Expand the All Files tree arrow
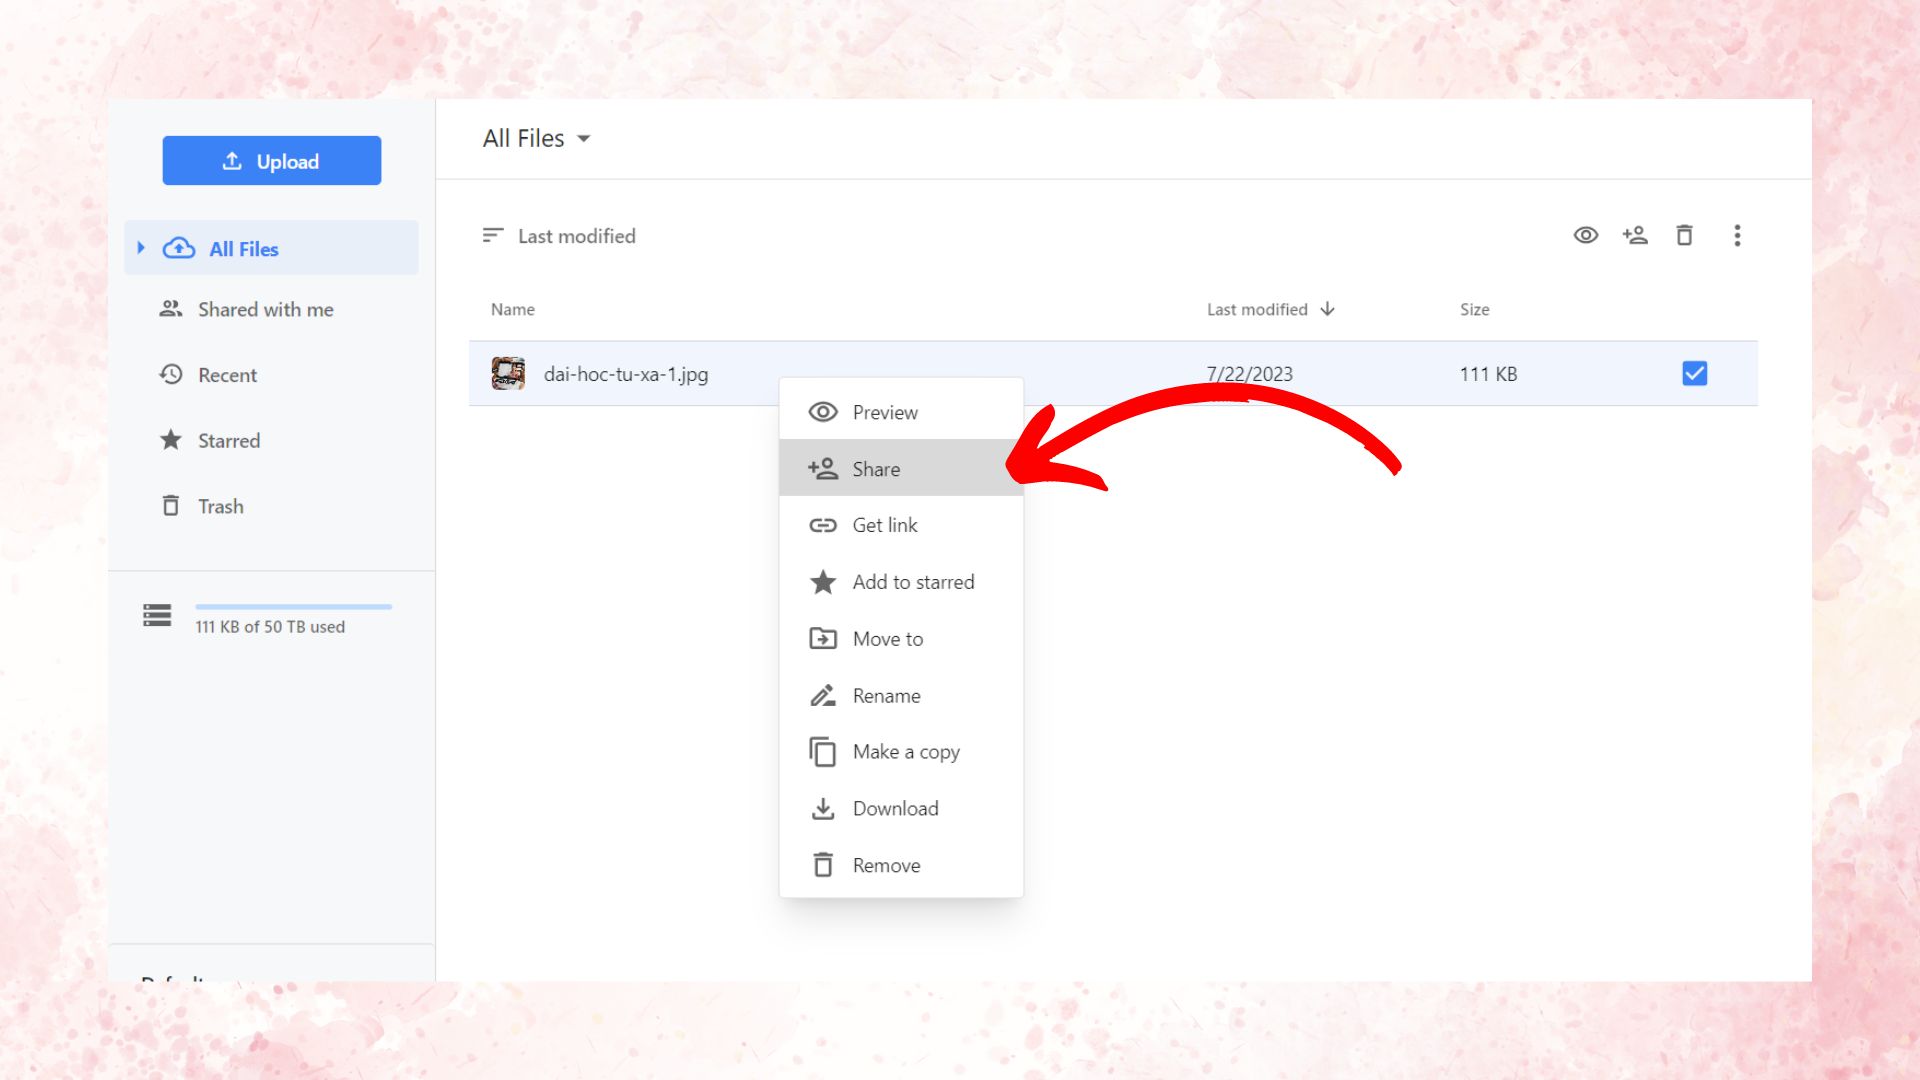 coord(141,248)
